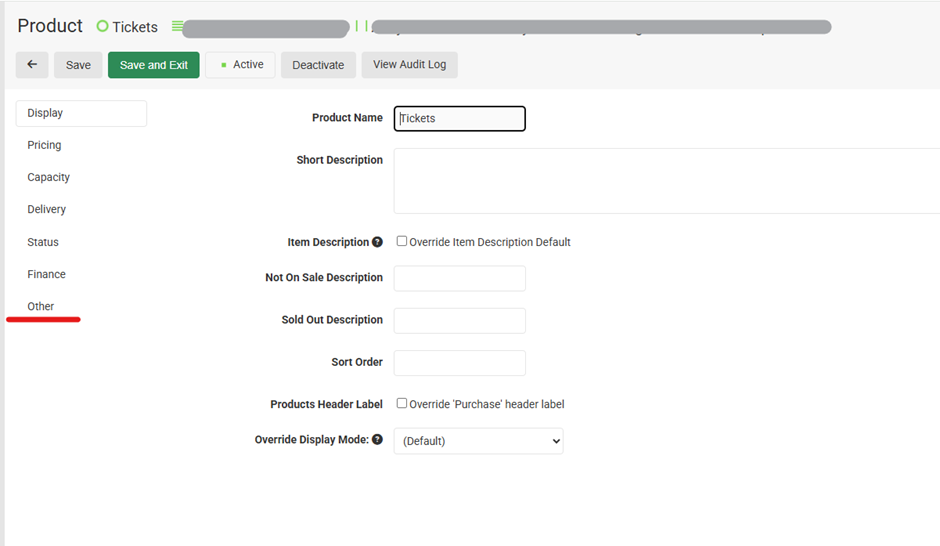Select the Delivery section
Image resolution: width=940 pixels, height=546 pixels.
pyautogui.click(x=46, y=209)
